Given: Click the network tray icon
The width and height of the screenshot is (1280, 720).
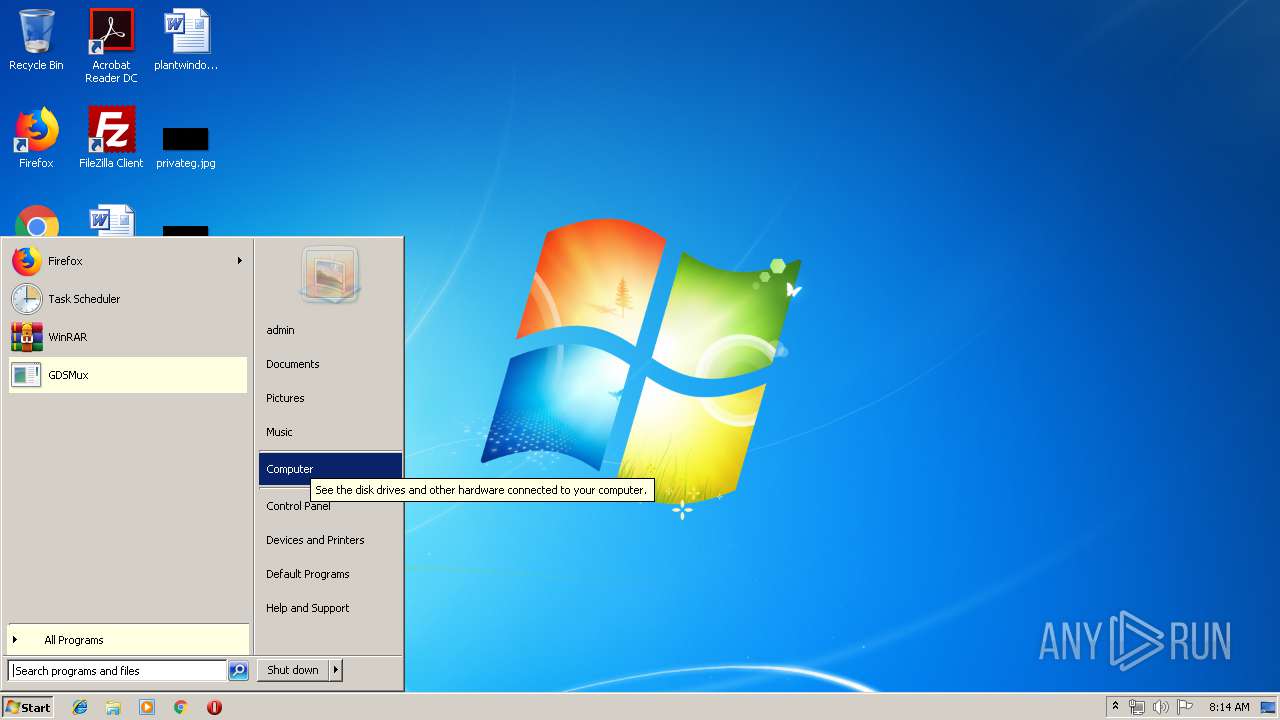Looking at the screenshot, I should pos(1137,707).
